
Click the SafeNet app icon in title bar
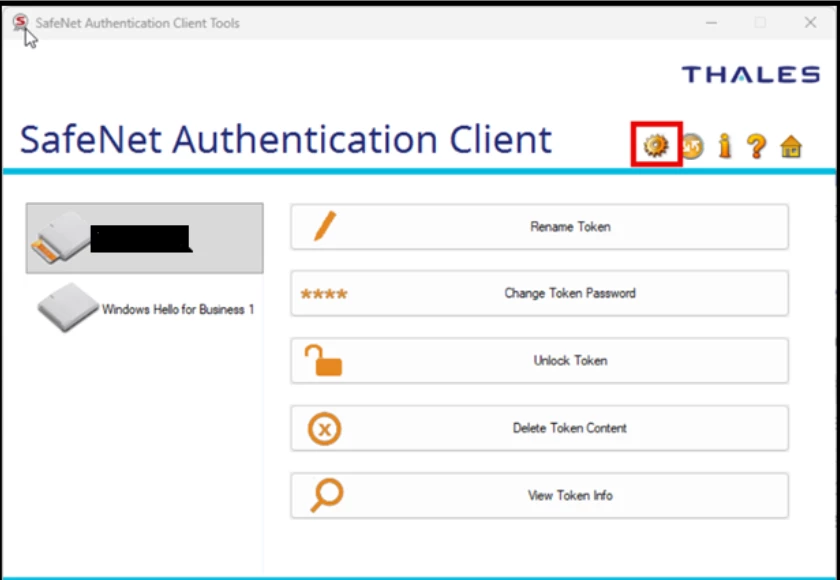pos(21,23)
